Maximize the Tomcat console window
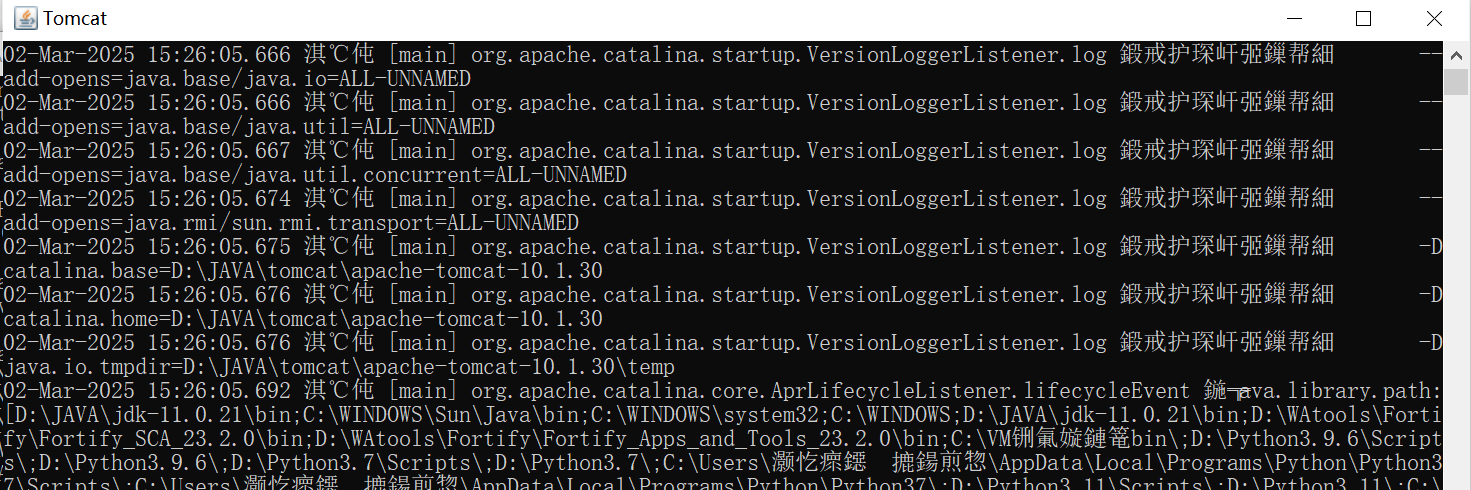This screenshot has height=490, width=1471. [1363, 18]
